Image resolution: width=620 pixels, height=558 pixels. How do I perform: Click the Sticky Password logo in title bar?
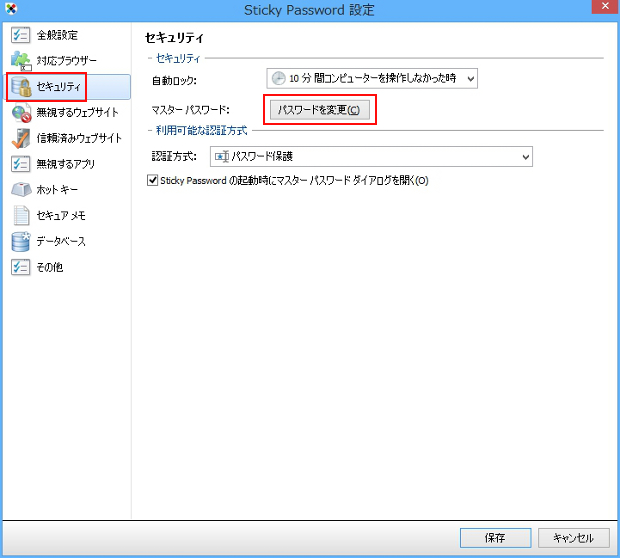(x=11, y=9)
